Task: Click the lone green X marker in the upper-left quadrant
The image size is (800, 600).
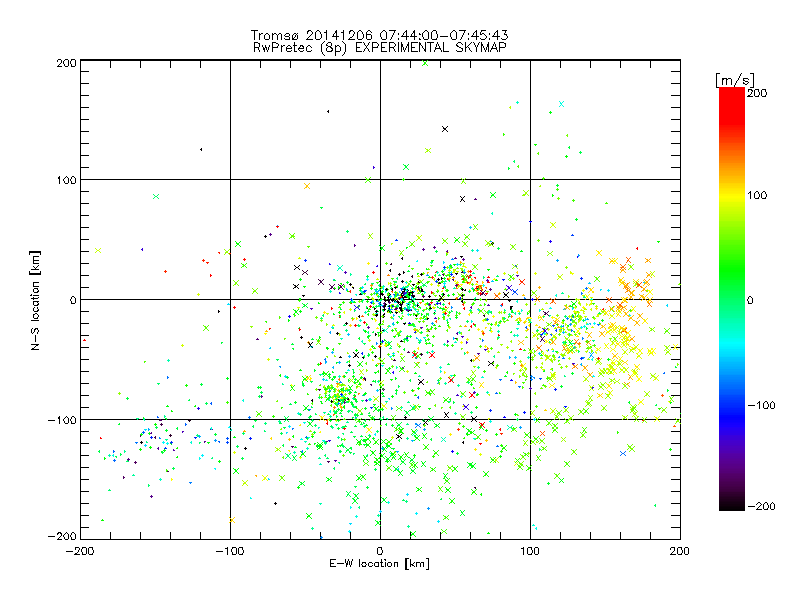Action: coord(156,196)
